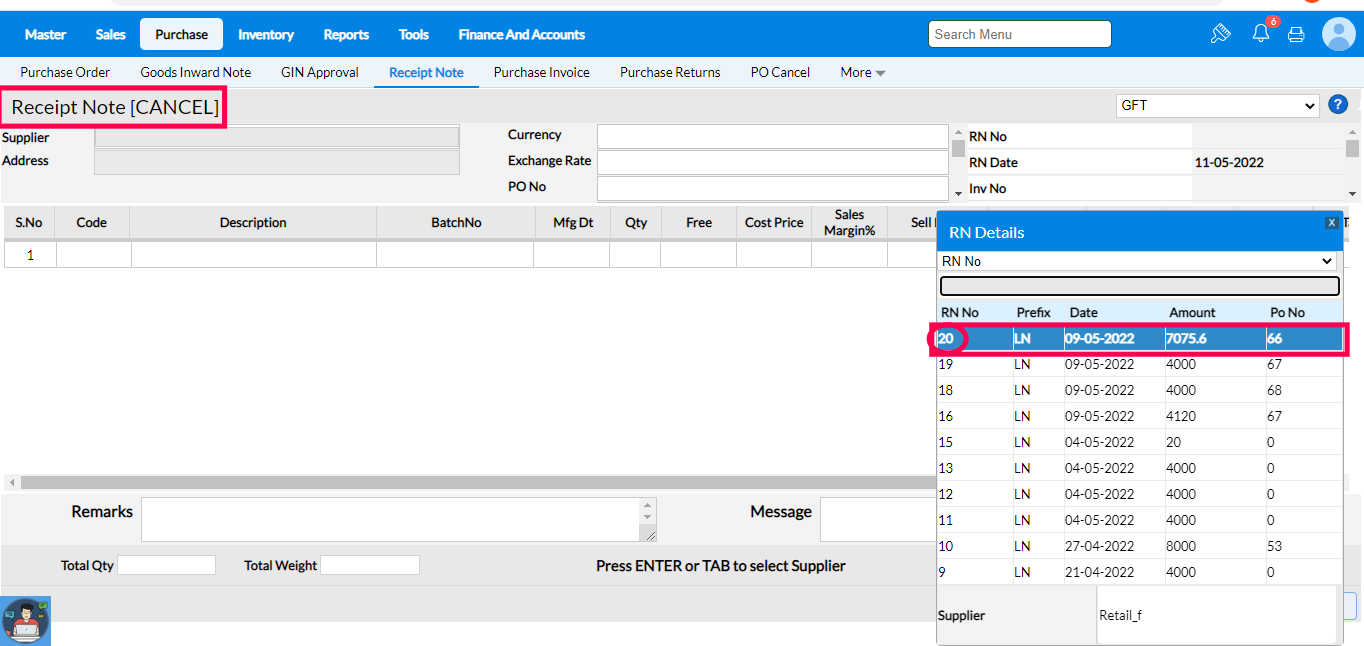The image size is (1364, 646).
Task: Expand the RN No filter dropdown
Action: point(1138,261)
